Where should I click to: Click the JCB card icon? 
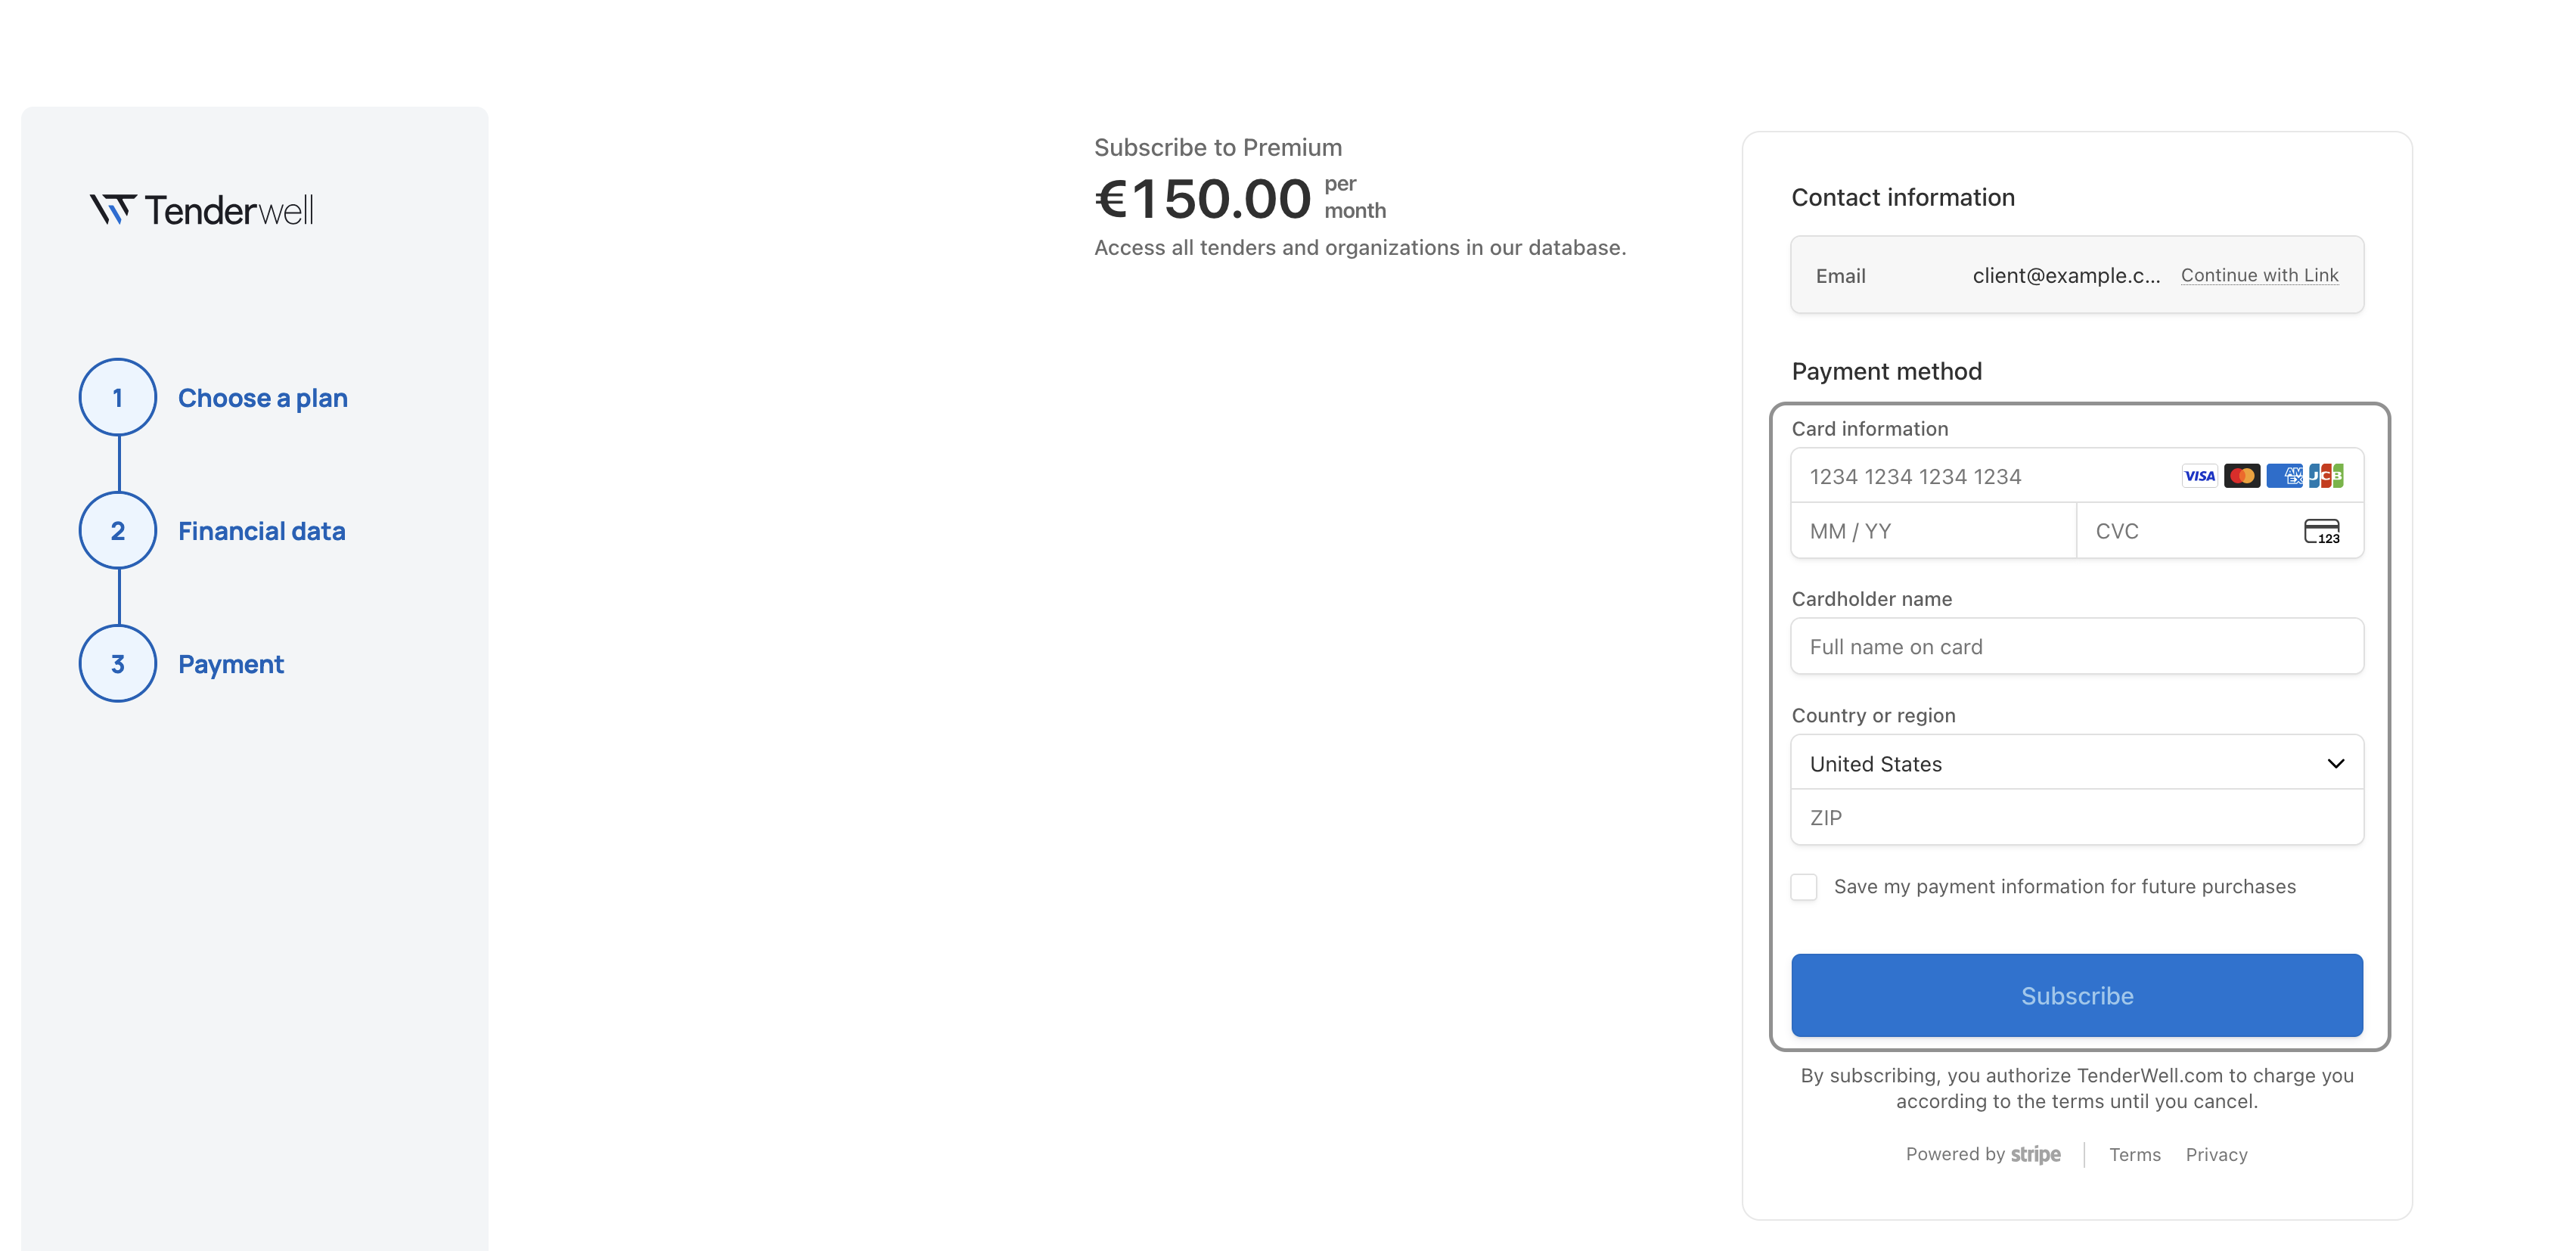(2326, 476)
